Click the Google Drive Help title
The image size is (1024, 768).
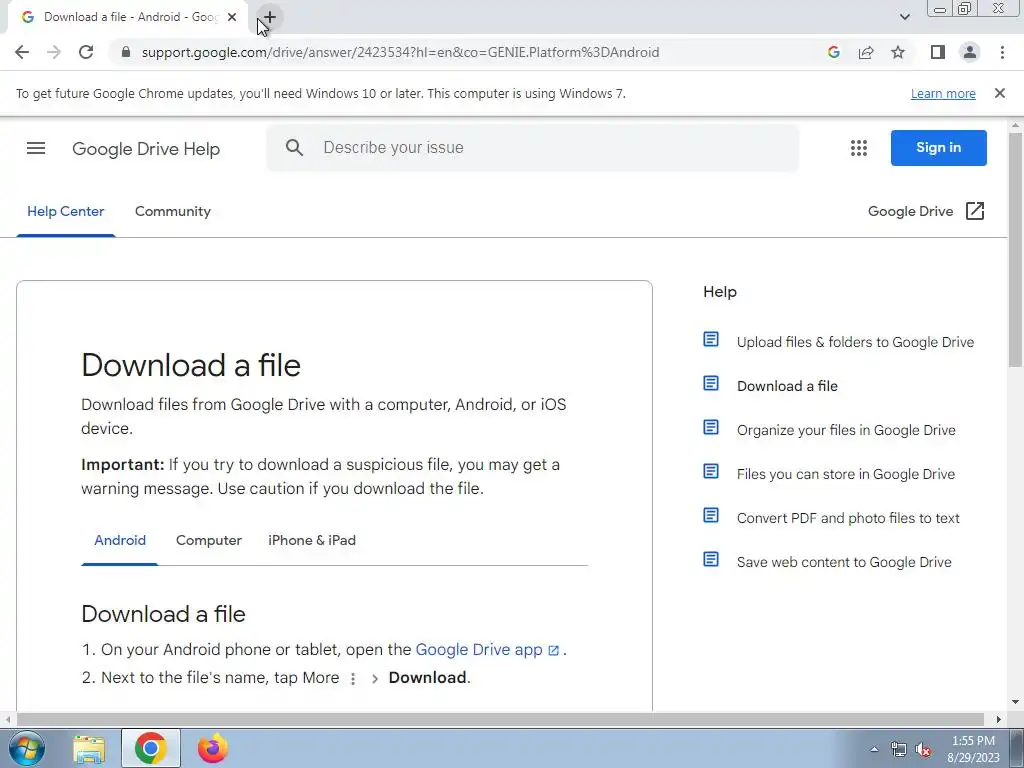click(x=146, y=149)
